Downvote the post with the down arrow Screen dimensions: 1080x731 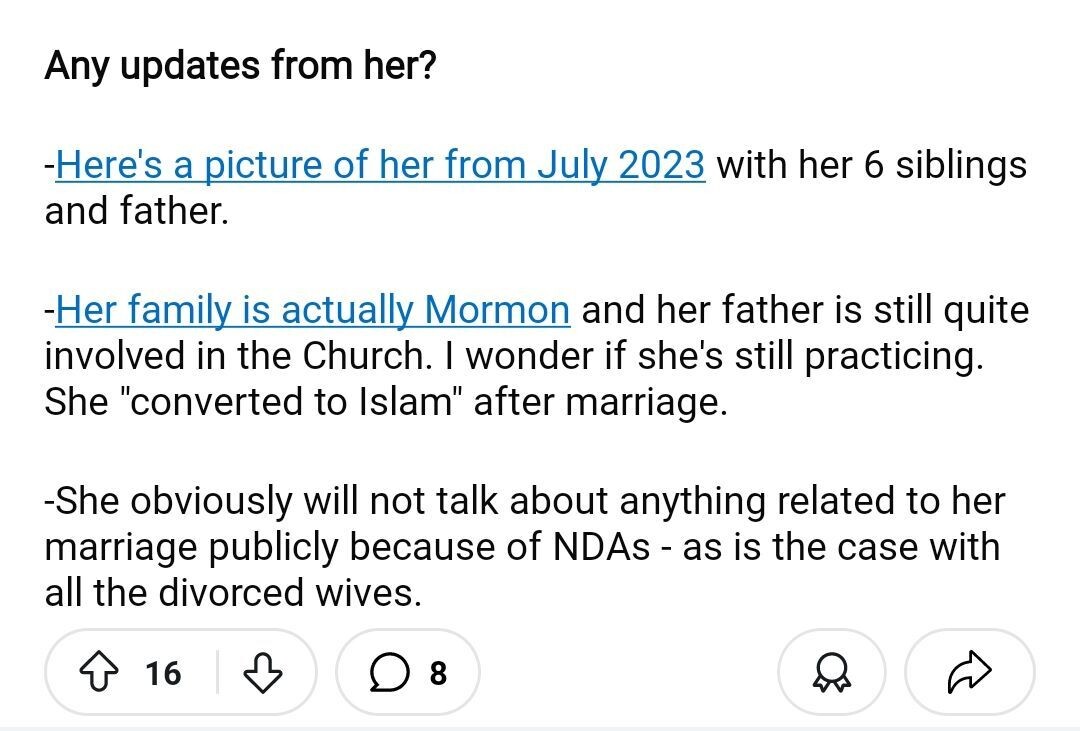pos(263,673)
